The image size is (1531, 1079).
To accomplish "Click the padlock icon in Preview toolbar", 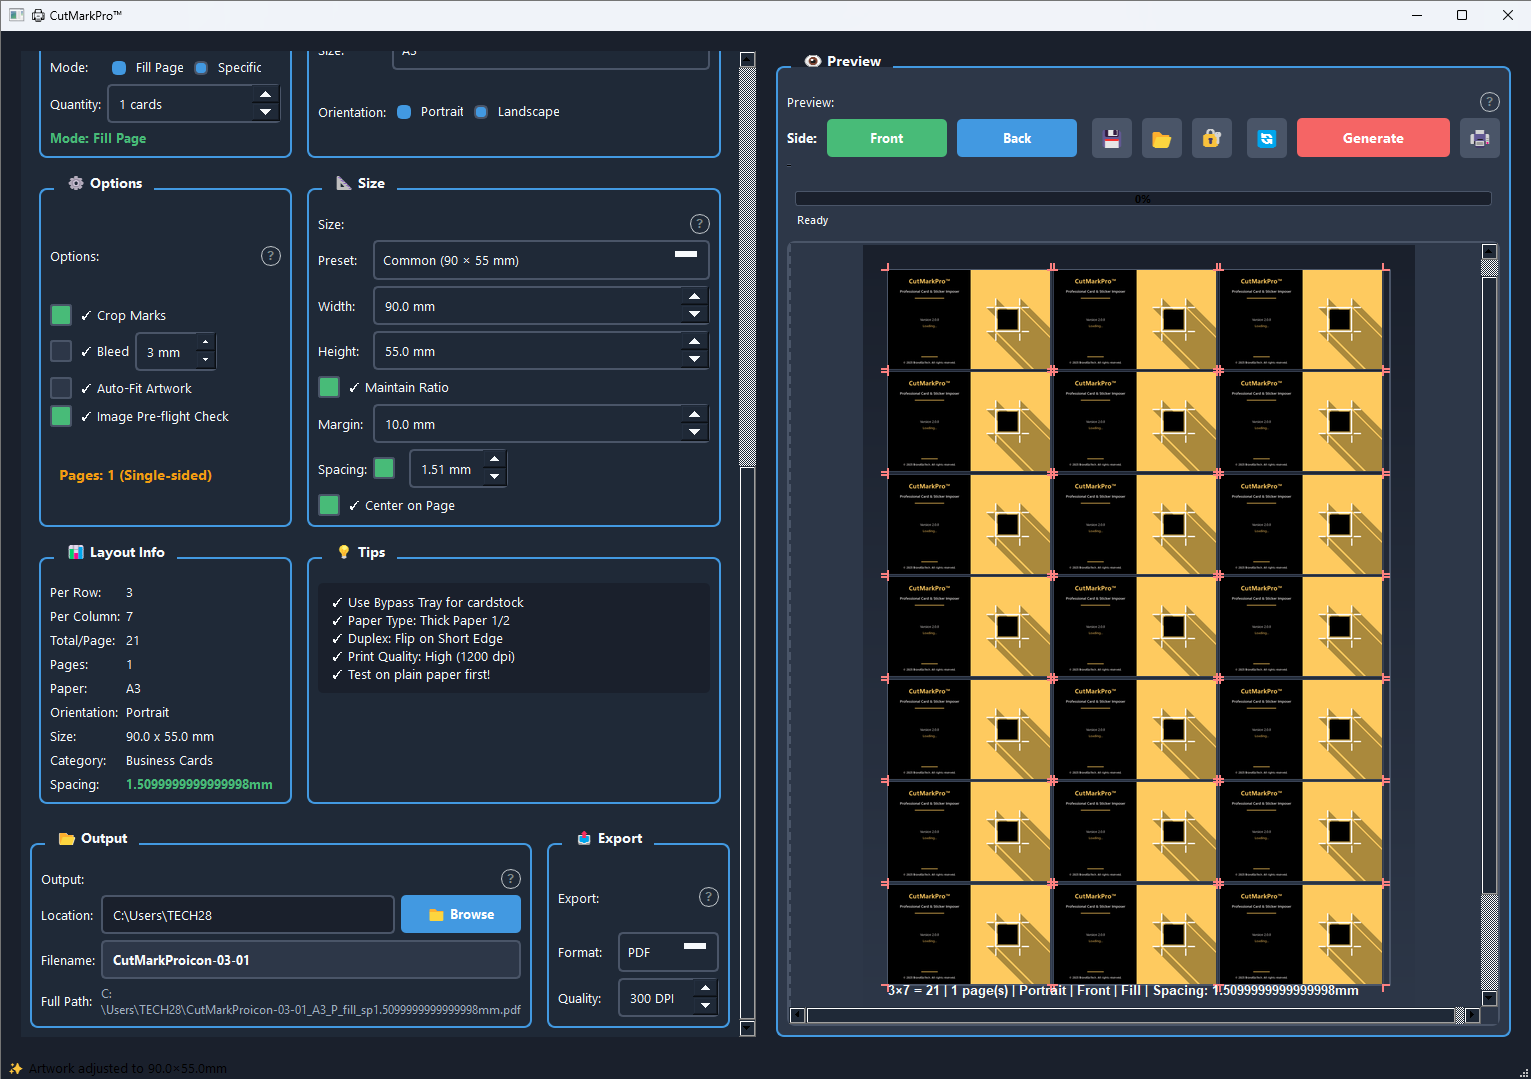I will tap(1211, 139).
